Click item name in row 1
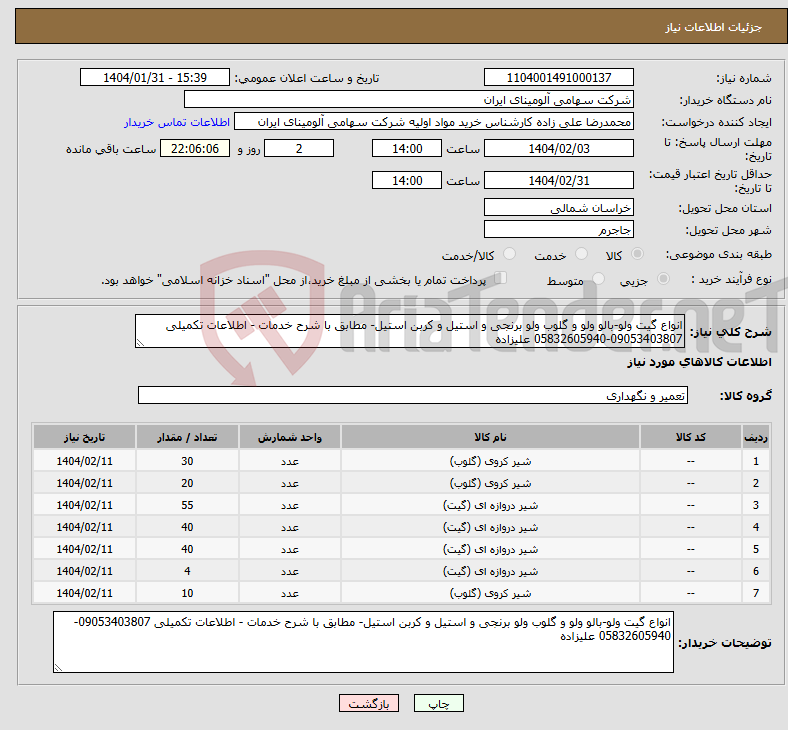The height and width of the screenshot is (730, 788). (490, 461)
